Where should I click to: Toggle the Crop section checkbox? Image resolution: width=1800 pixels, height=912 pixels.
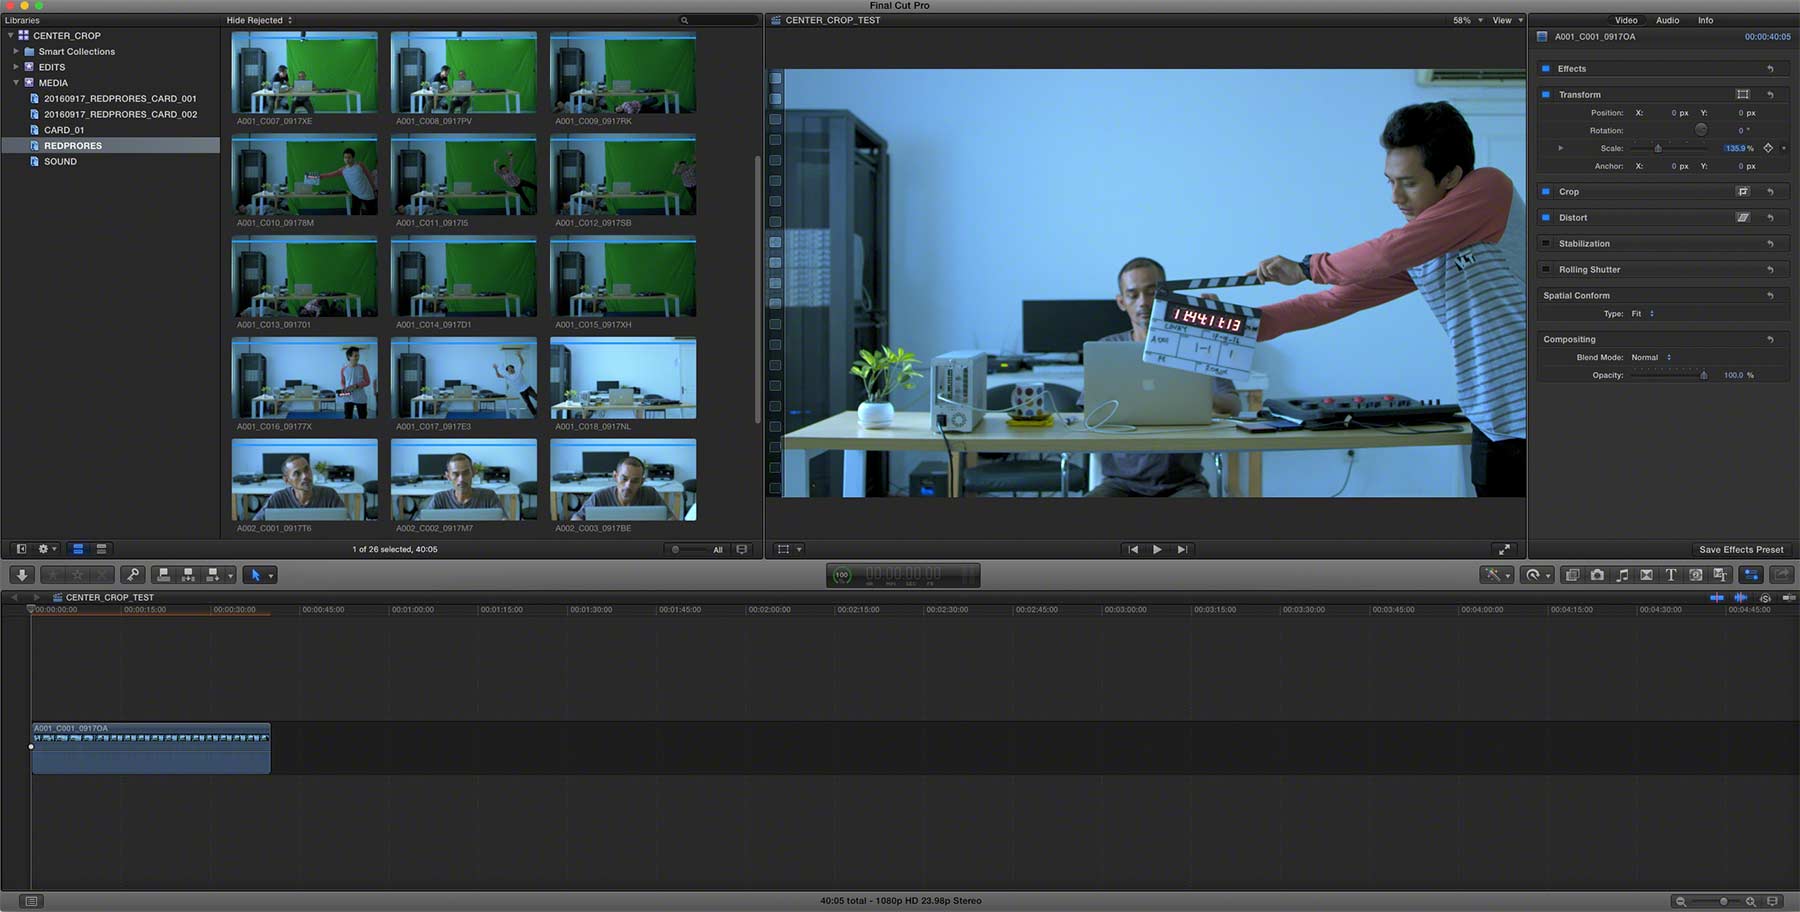[1546, 191]
